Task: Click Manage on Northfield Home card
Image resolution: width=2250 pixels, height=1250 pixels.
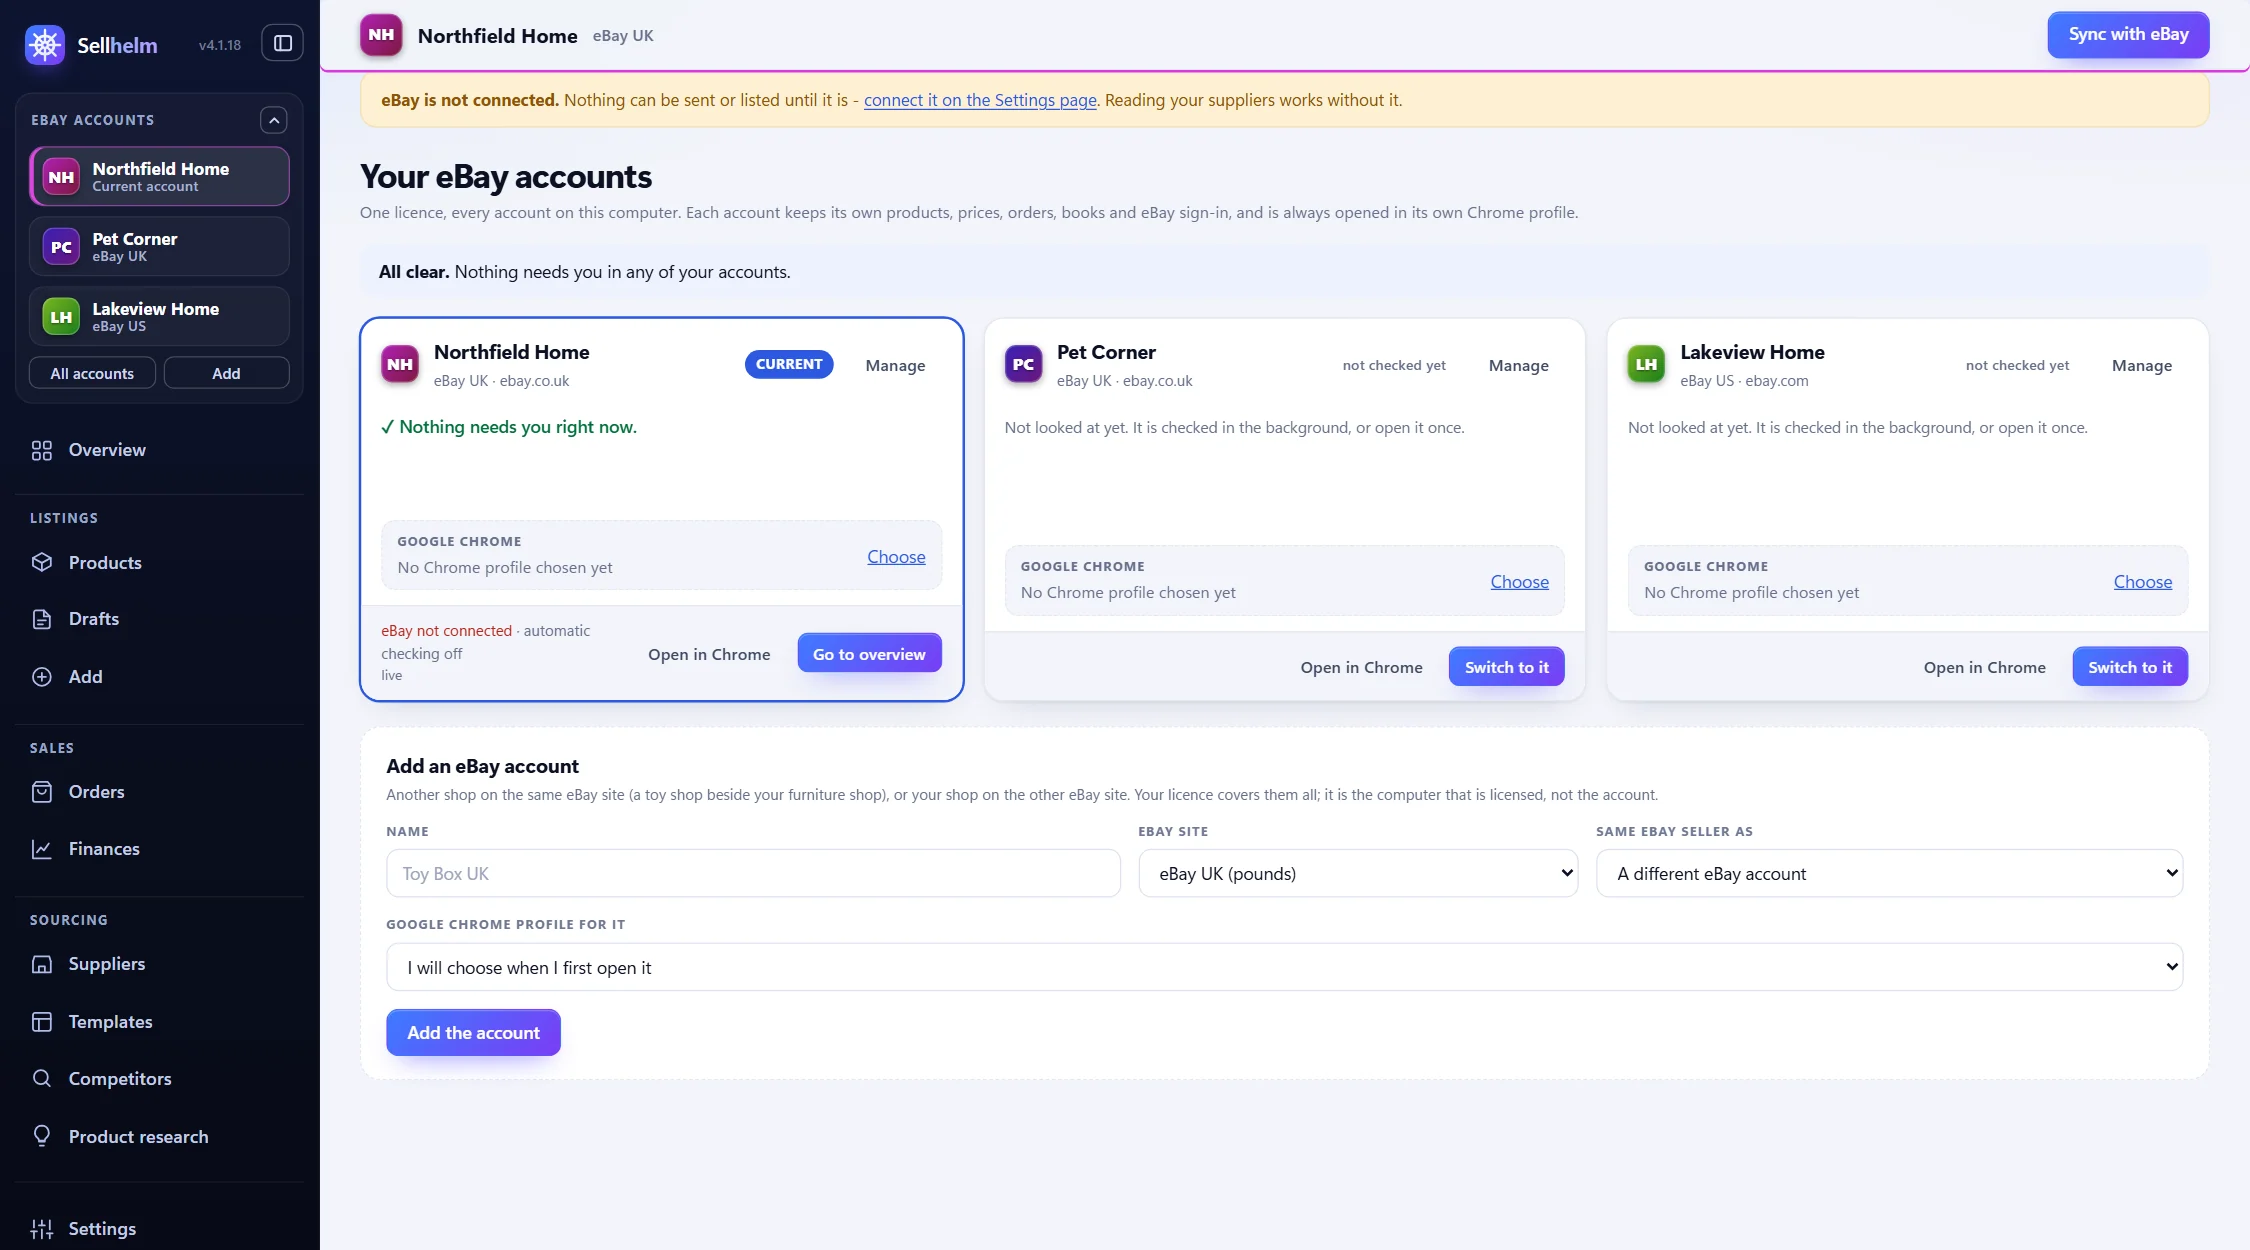Action: 895,365
